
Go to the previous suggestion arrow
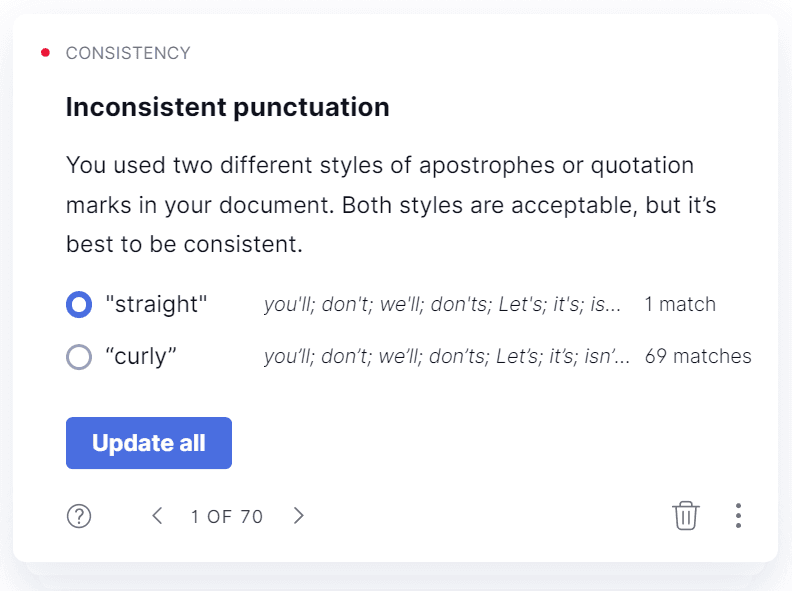click(x=157, y=516)
